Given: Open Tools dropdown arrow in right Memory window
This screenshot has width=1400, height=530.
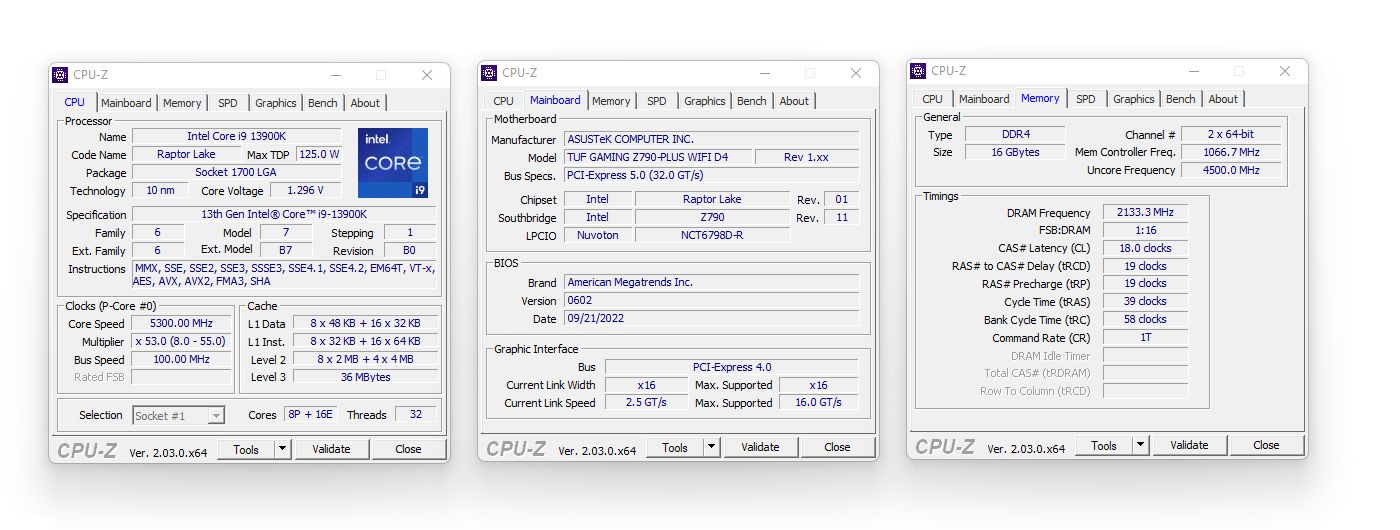Looking at the screenshot, I should [1141, 445].
